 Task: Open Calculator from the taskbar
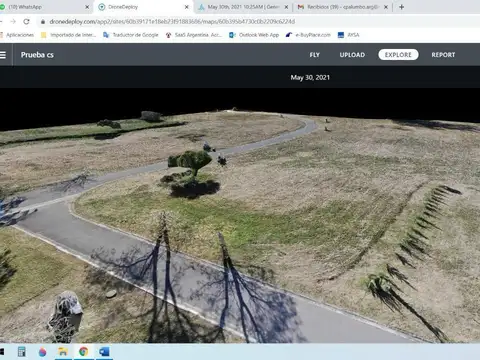pos(21,352)
